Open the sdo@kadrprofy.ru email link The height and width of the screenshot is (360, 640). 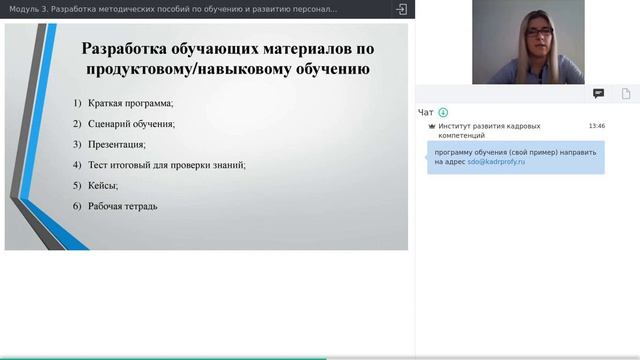pyautogui.click(x=496, y=162)
